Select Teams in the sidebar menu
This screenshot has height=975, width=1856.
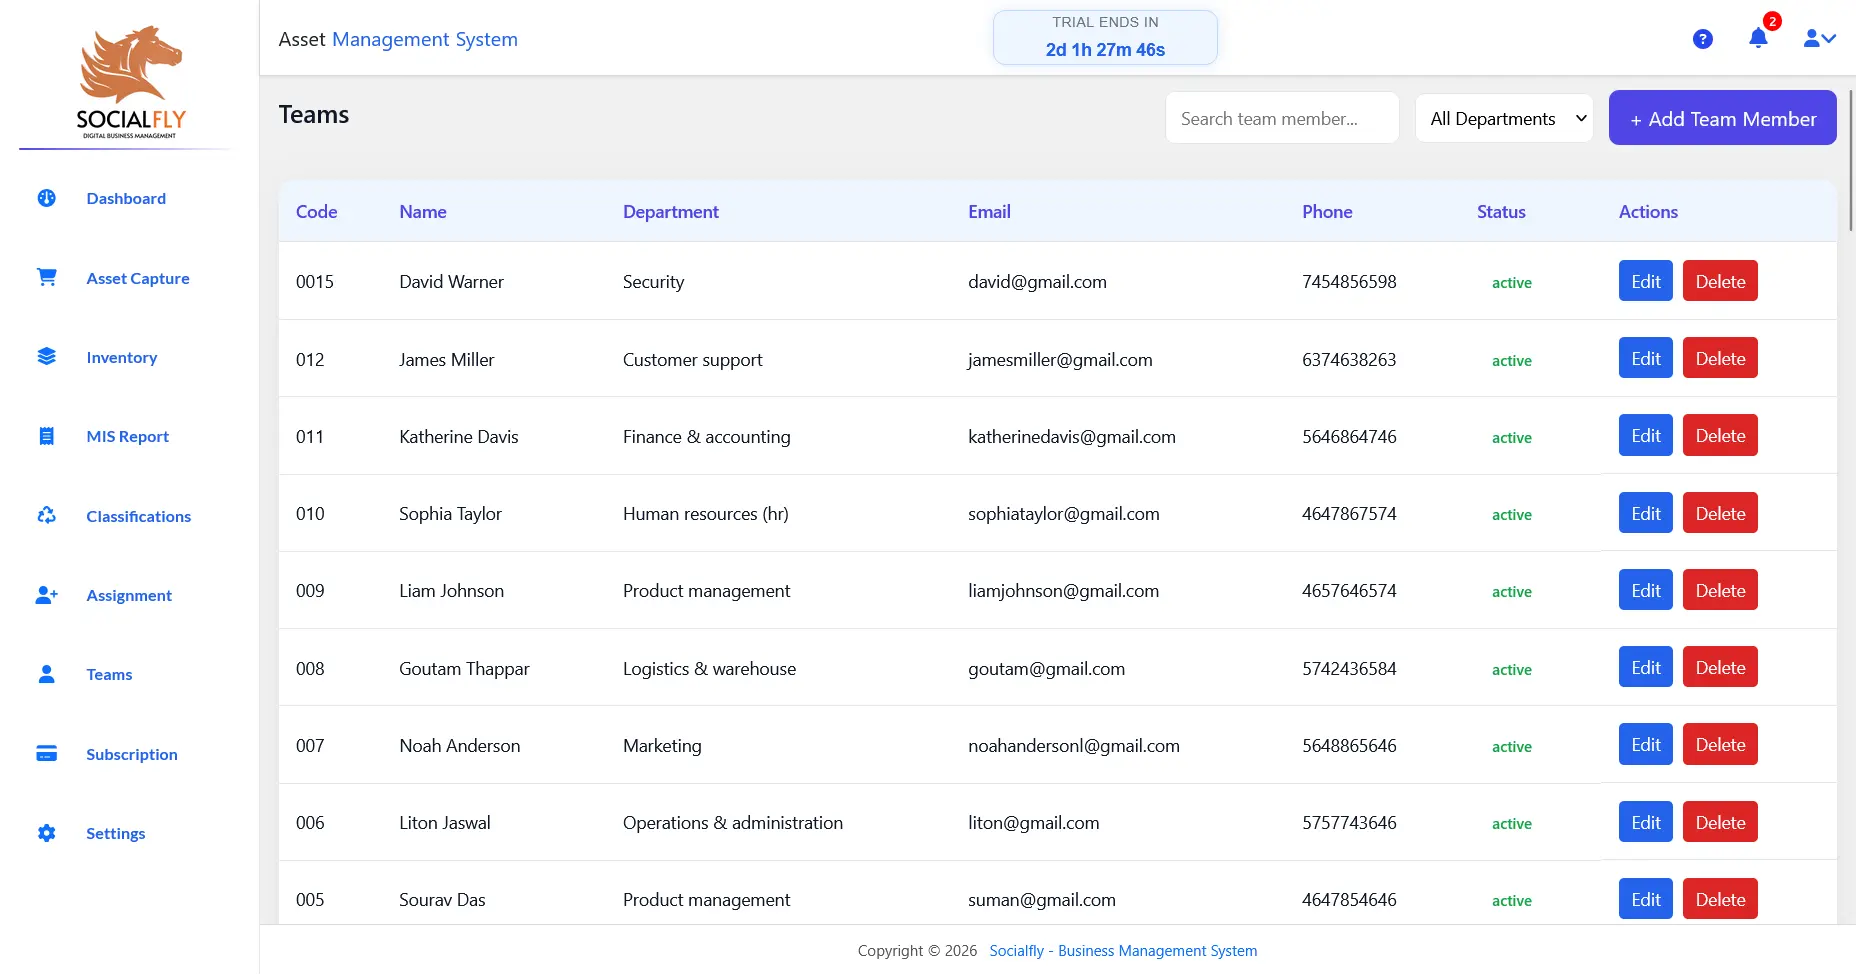(108, 674)
